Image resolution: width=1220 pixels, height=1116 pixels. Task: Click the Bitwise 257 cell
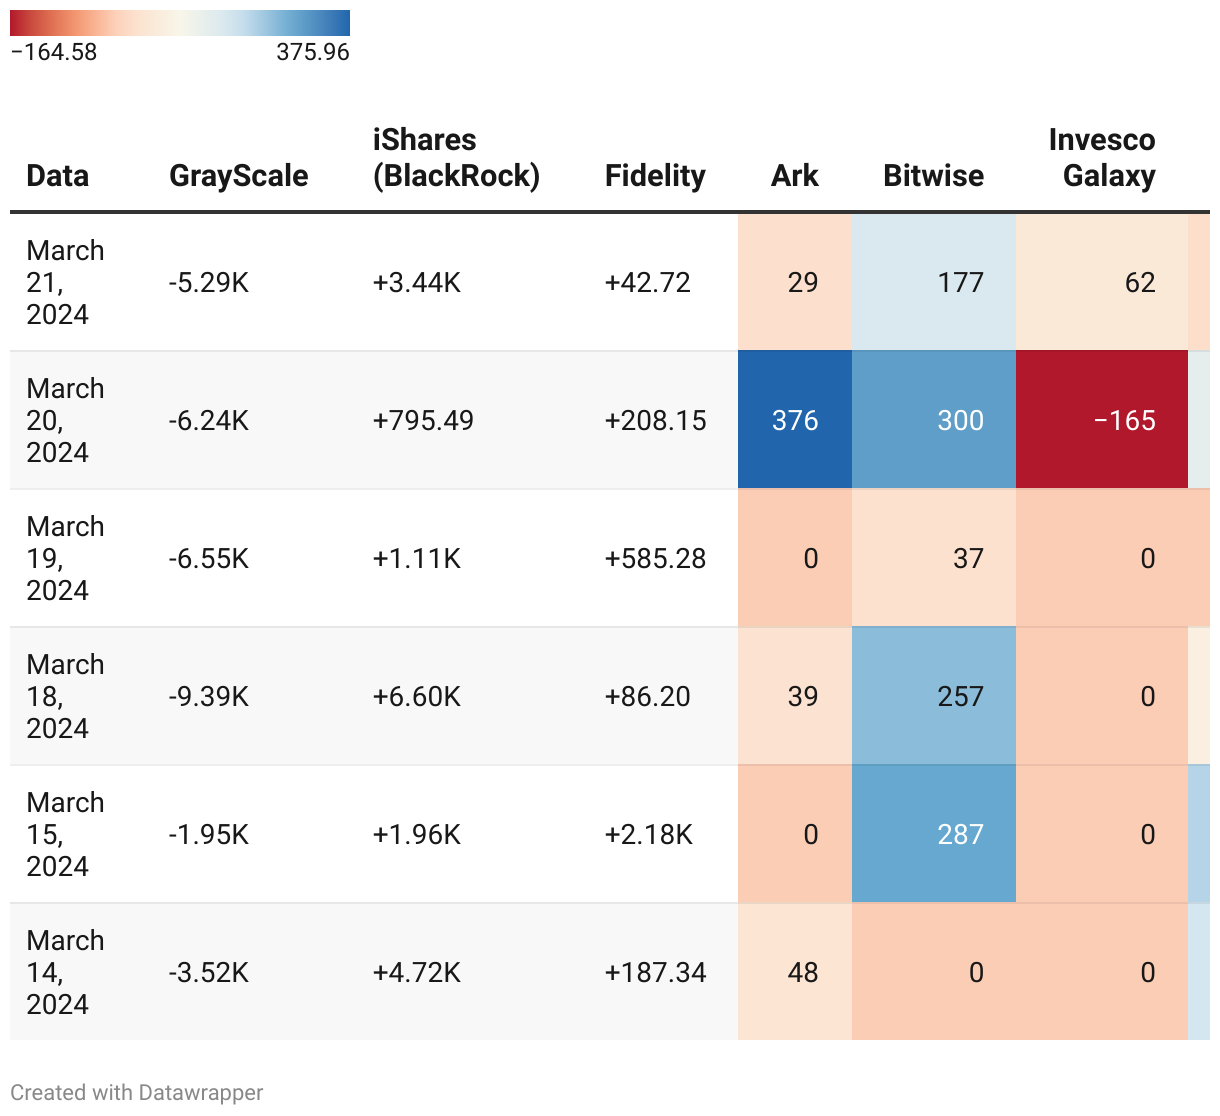tap(934, 696)
